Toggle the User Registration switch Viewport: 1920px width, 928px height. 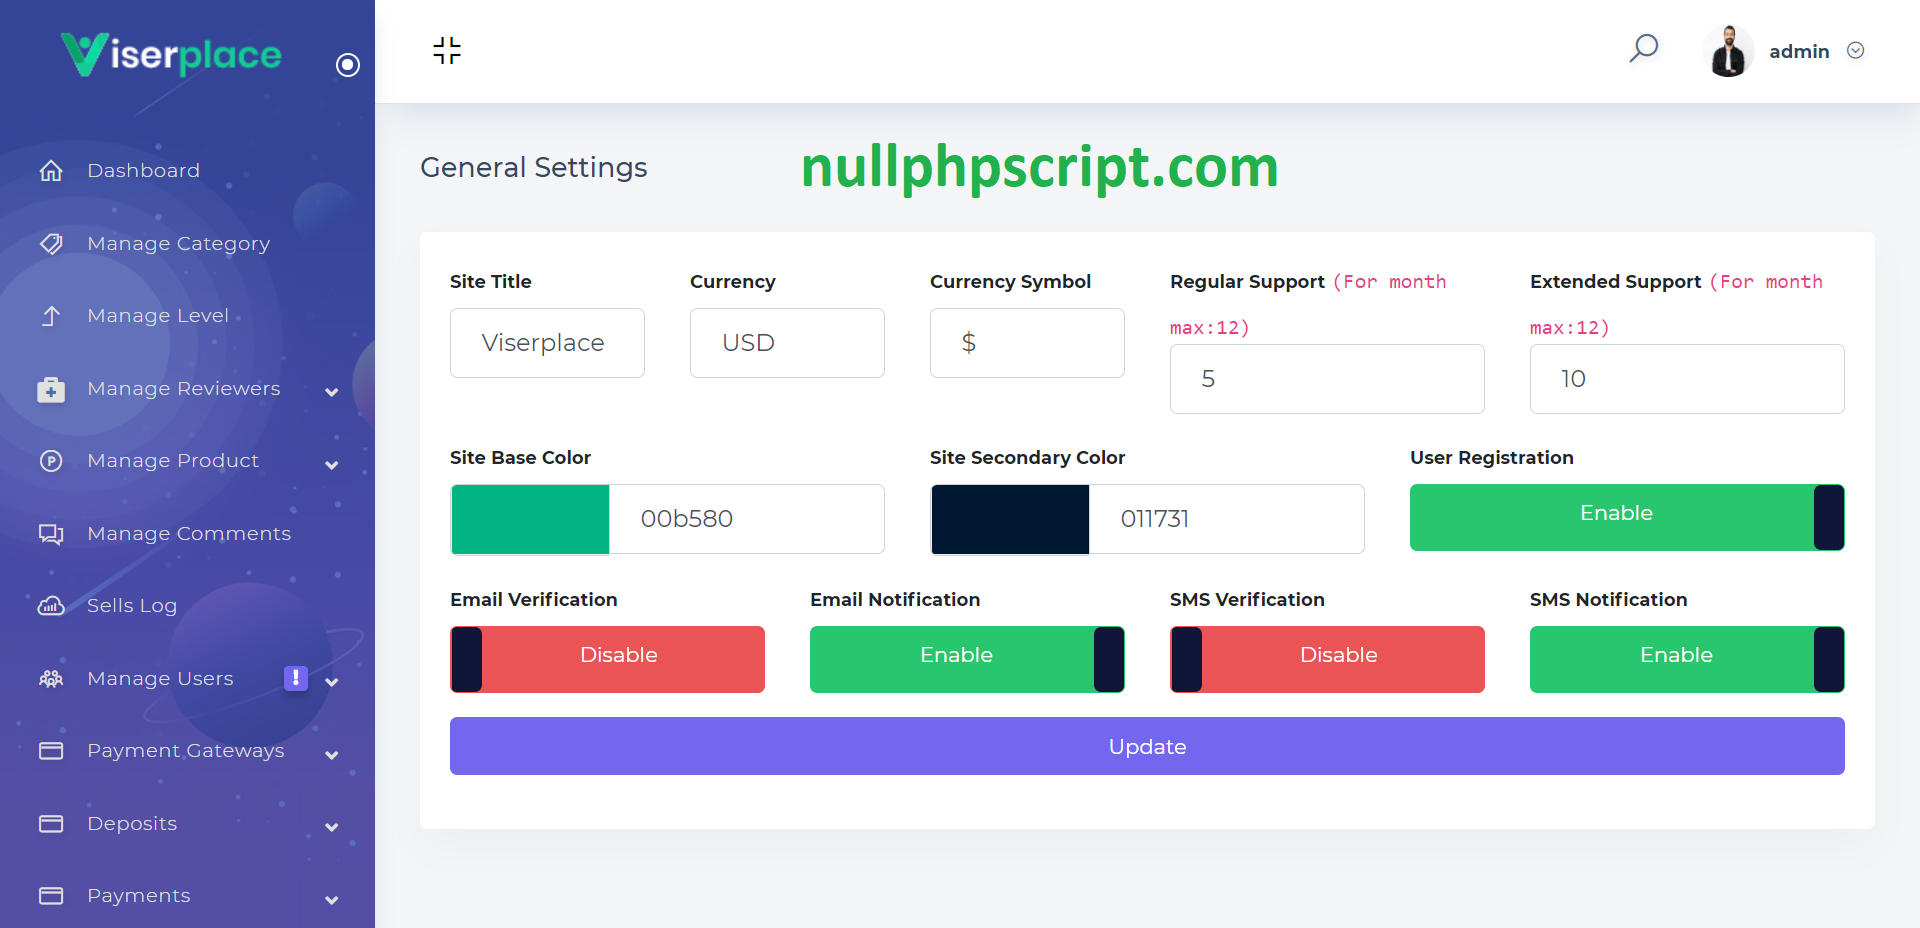[1626, 517]
